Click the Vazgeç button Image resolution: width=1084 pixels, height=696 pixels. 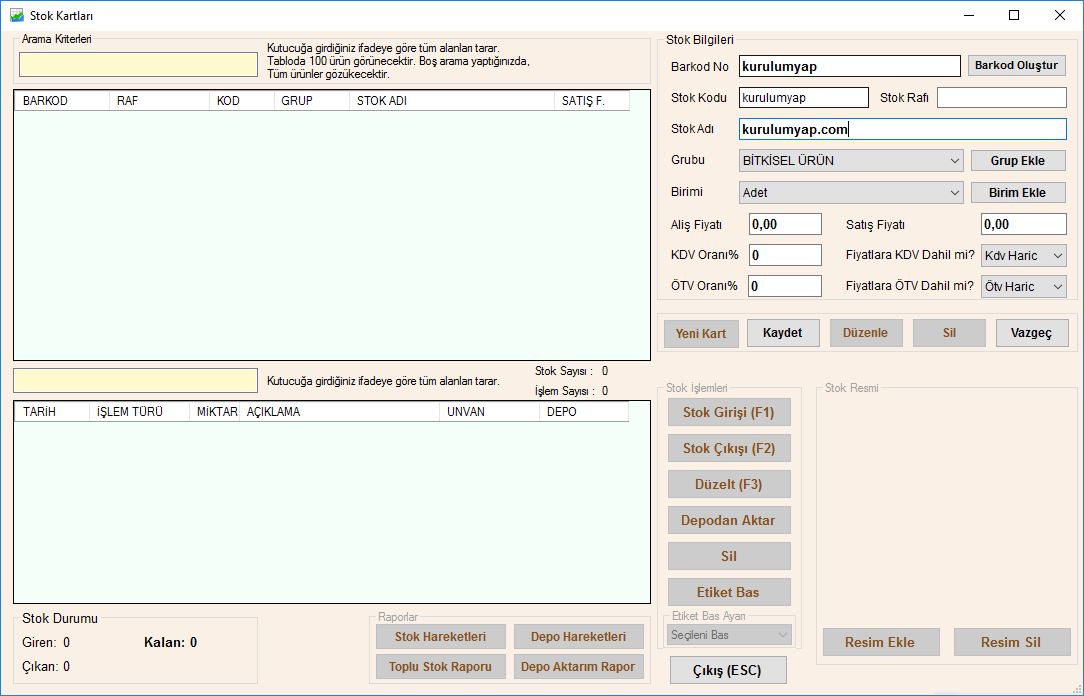[1032, 333]
